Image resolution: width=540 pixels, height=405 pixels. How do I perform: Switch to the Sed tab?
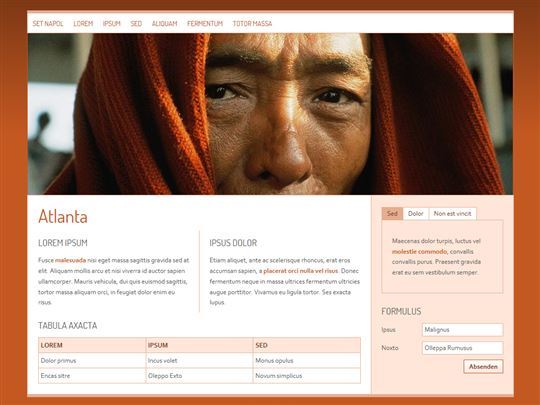coord(392,214)
